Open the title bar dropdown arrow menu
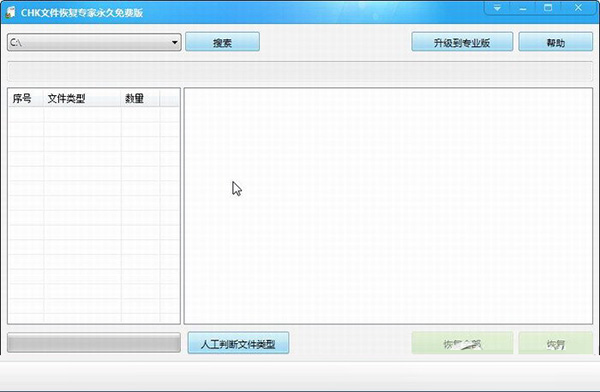The width and height of the screenshot is (600, 392). pyautogui.click(x=497, y=8)
